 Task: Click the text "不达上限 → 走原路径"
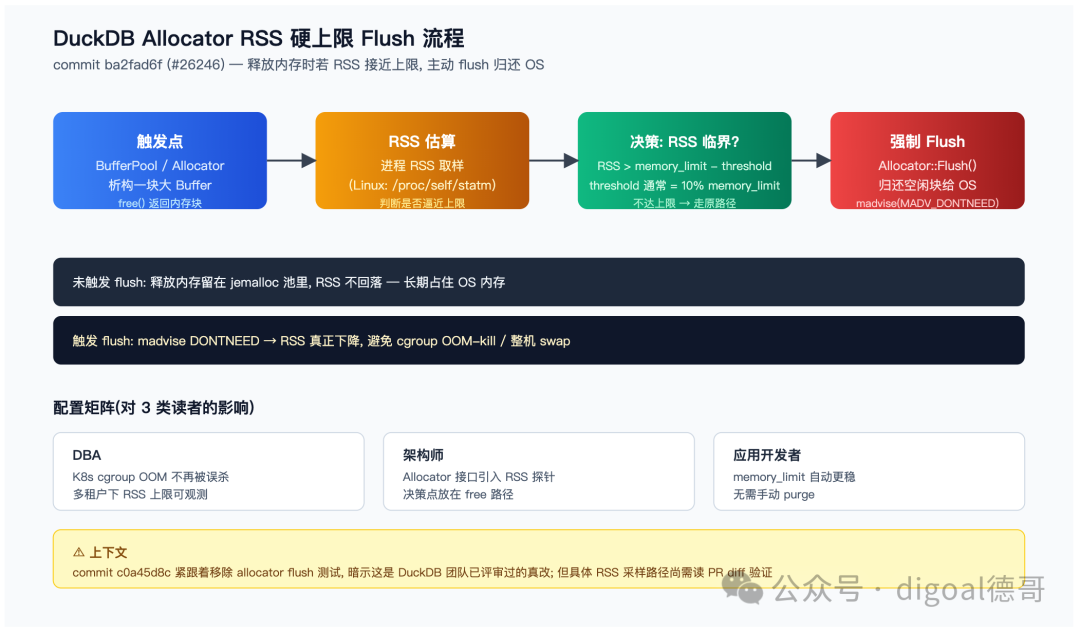tap(685, 203)
